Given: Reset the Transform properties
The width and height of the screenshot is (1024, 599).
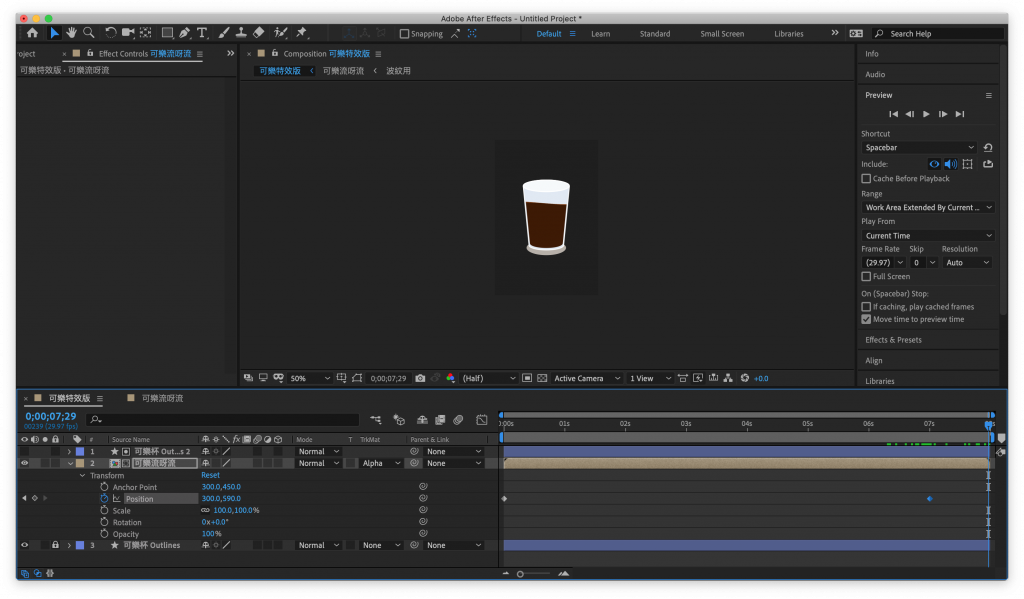Looking at the screenshot, I should coord(210,475).
